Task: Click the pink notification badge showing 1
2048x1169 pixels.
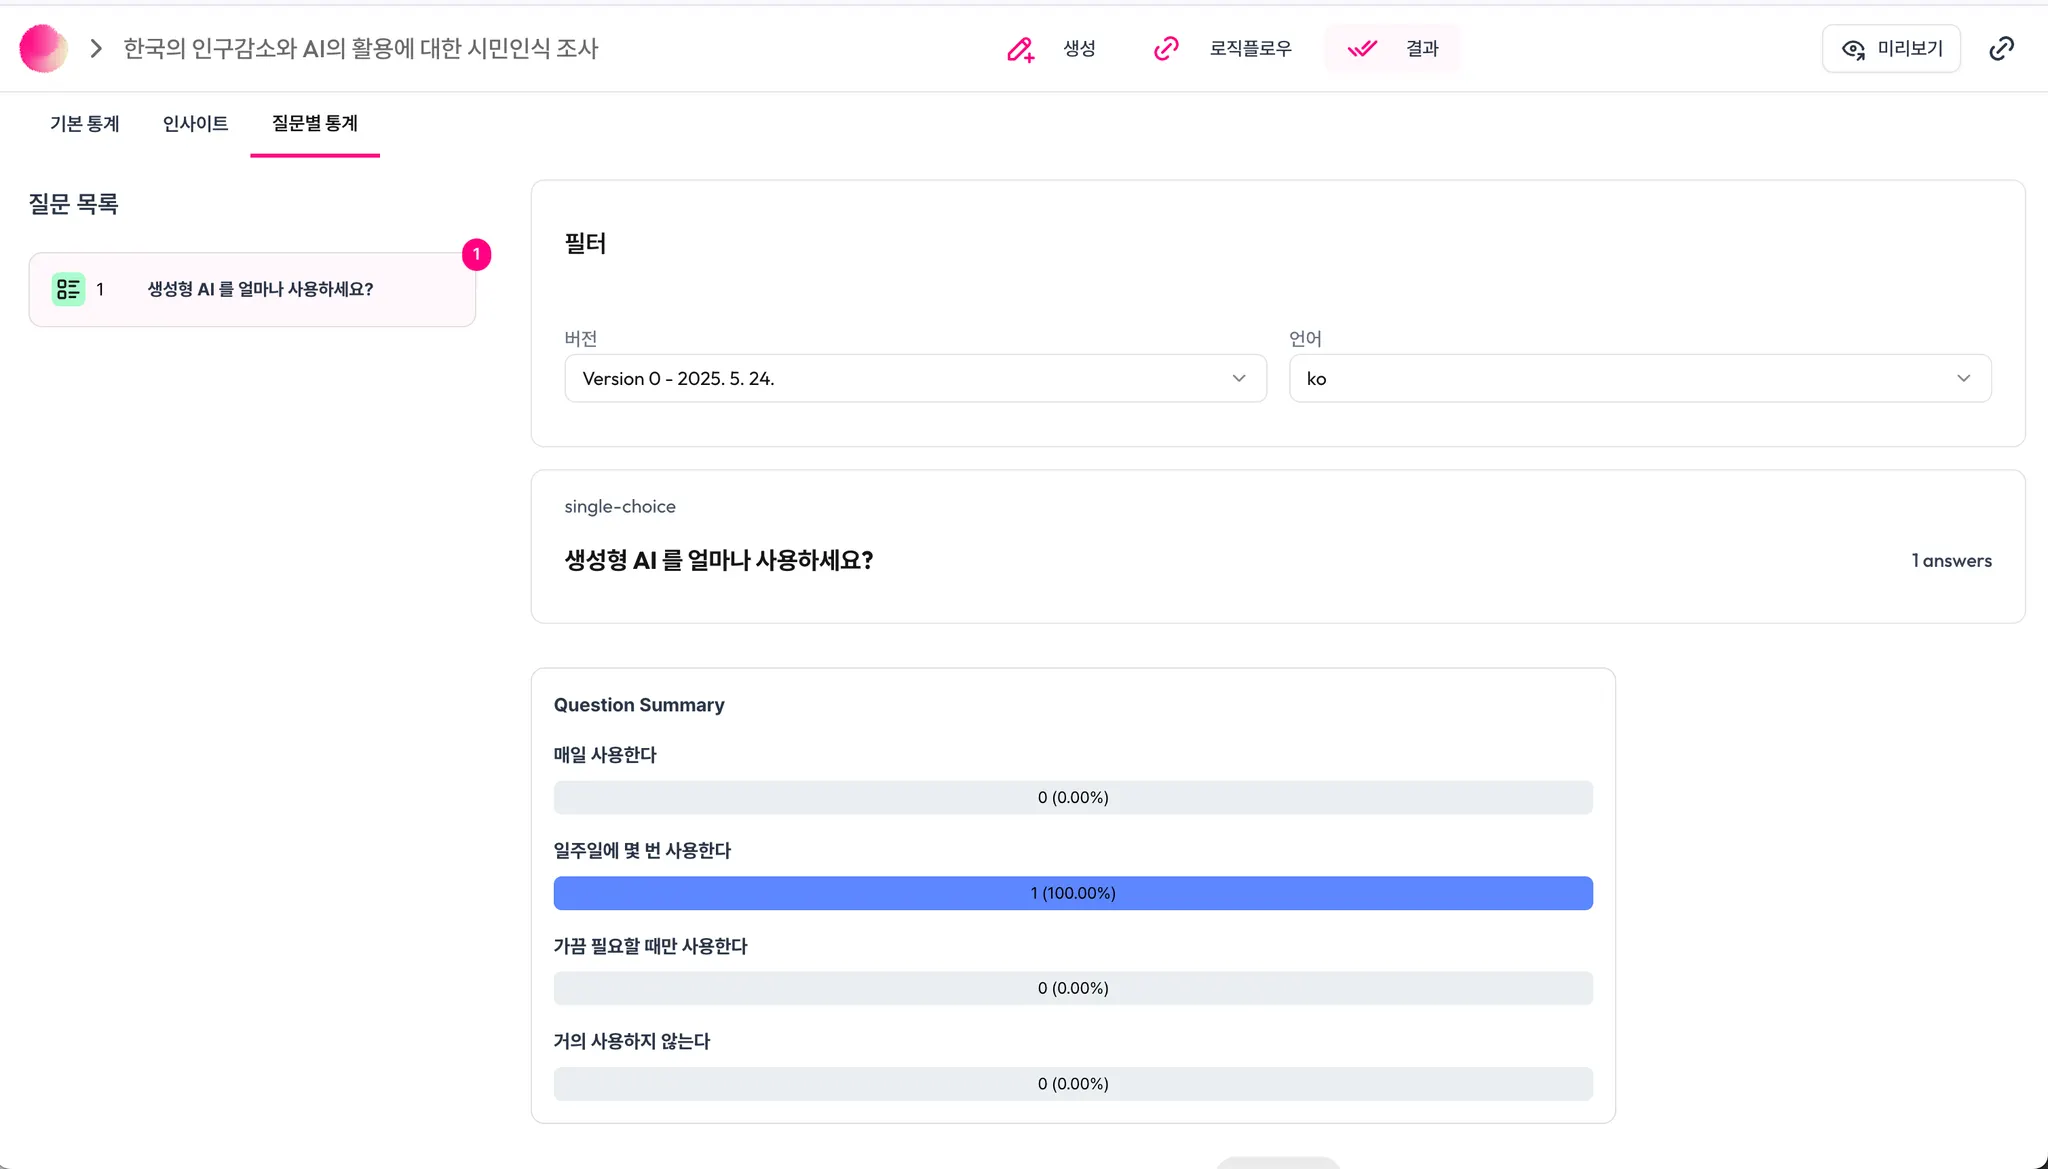Action: (476, 254)
